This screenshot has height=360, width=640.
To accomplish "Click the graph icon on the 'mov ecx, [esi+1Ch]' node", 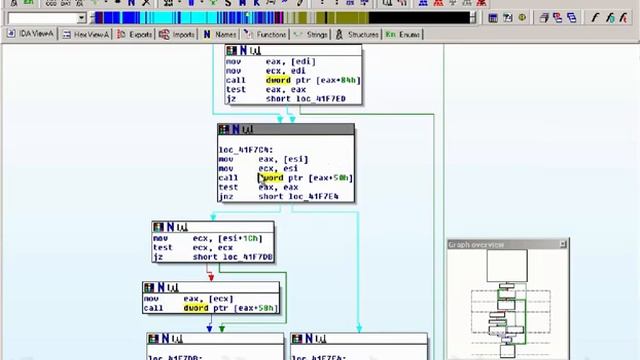I will [x=182, y=227].
